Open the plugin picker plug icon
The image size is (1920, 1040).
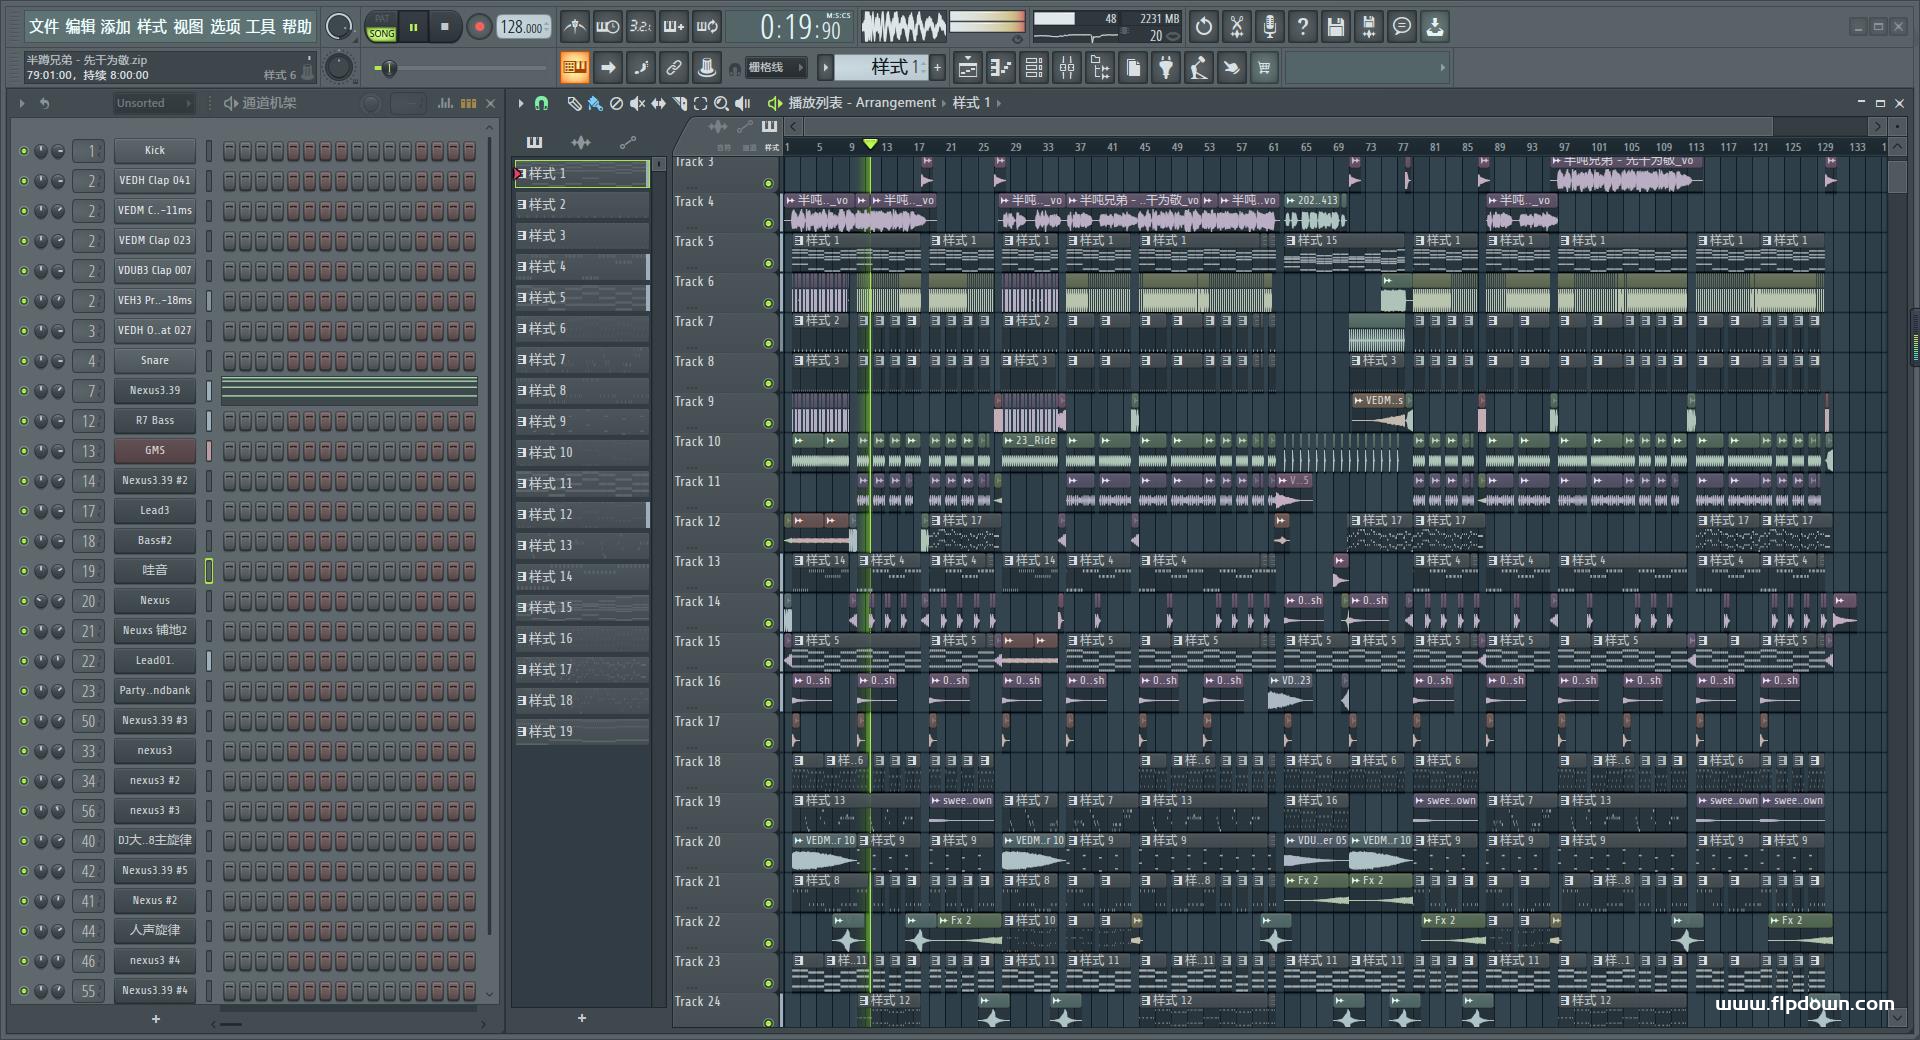[1166, 68]
